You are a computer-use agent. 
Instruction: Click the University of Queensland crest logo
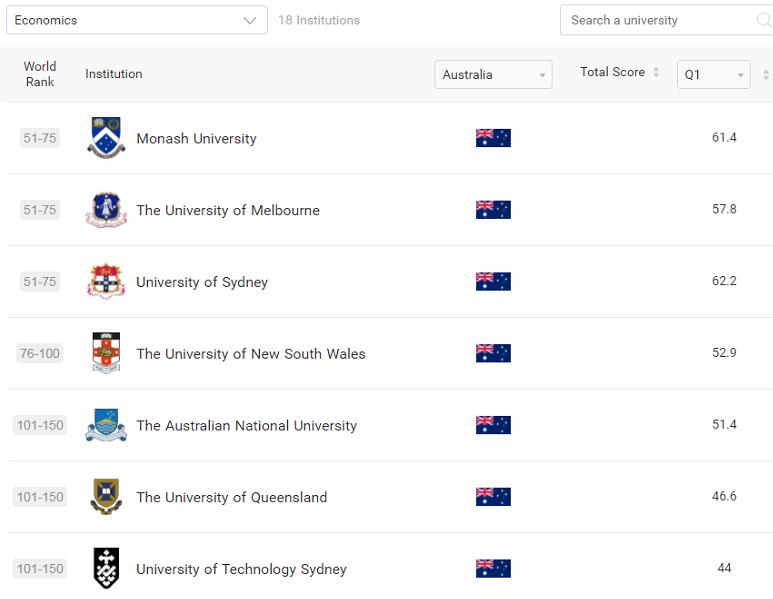(106, 497)
